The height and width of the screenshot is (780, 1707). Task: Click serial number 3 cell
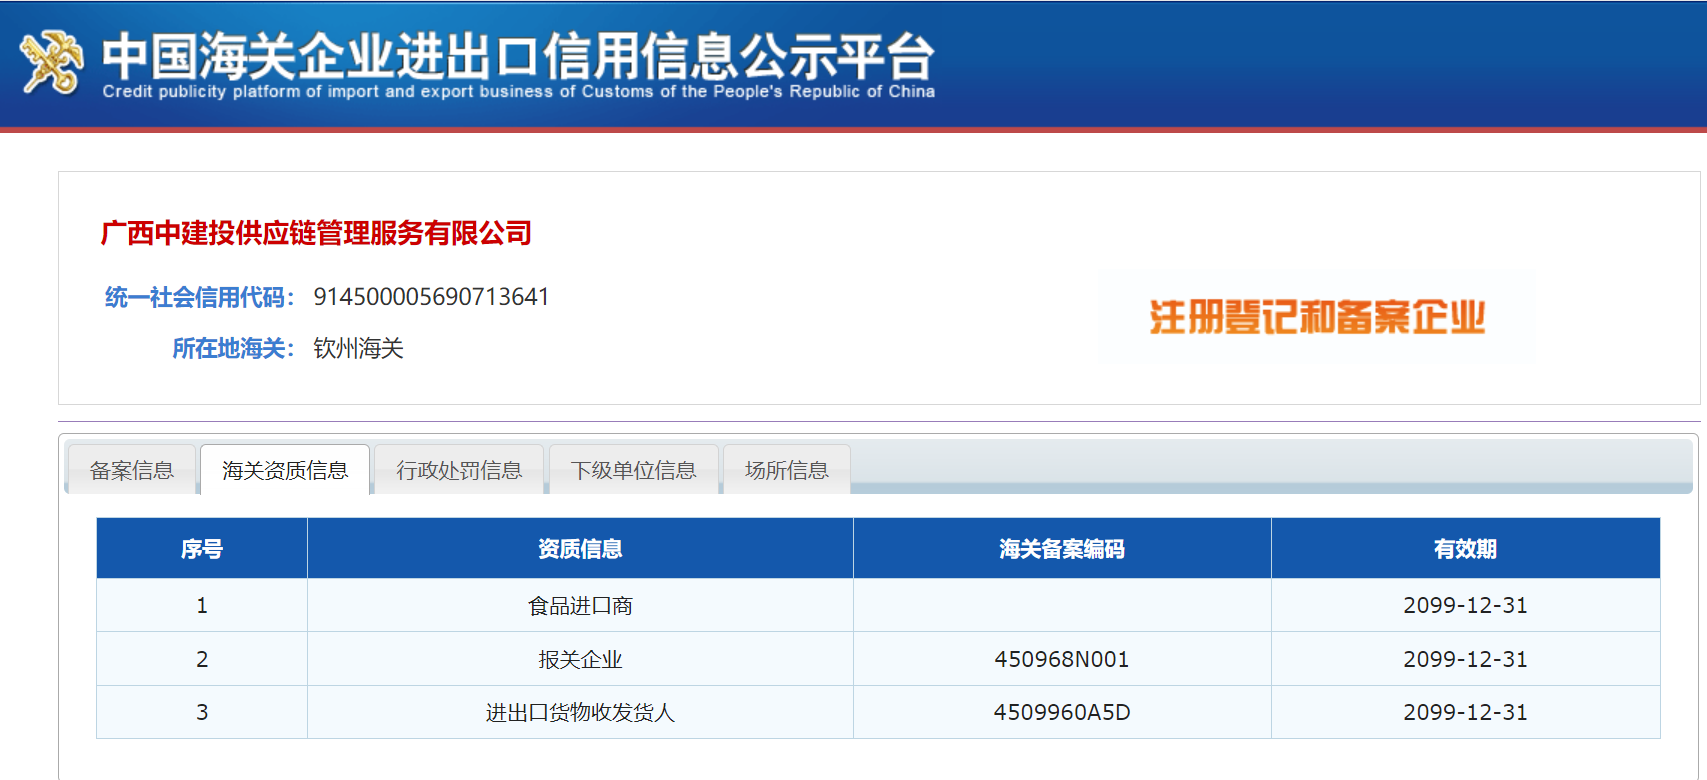(x=202, y=712)
